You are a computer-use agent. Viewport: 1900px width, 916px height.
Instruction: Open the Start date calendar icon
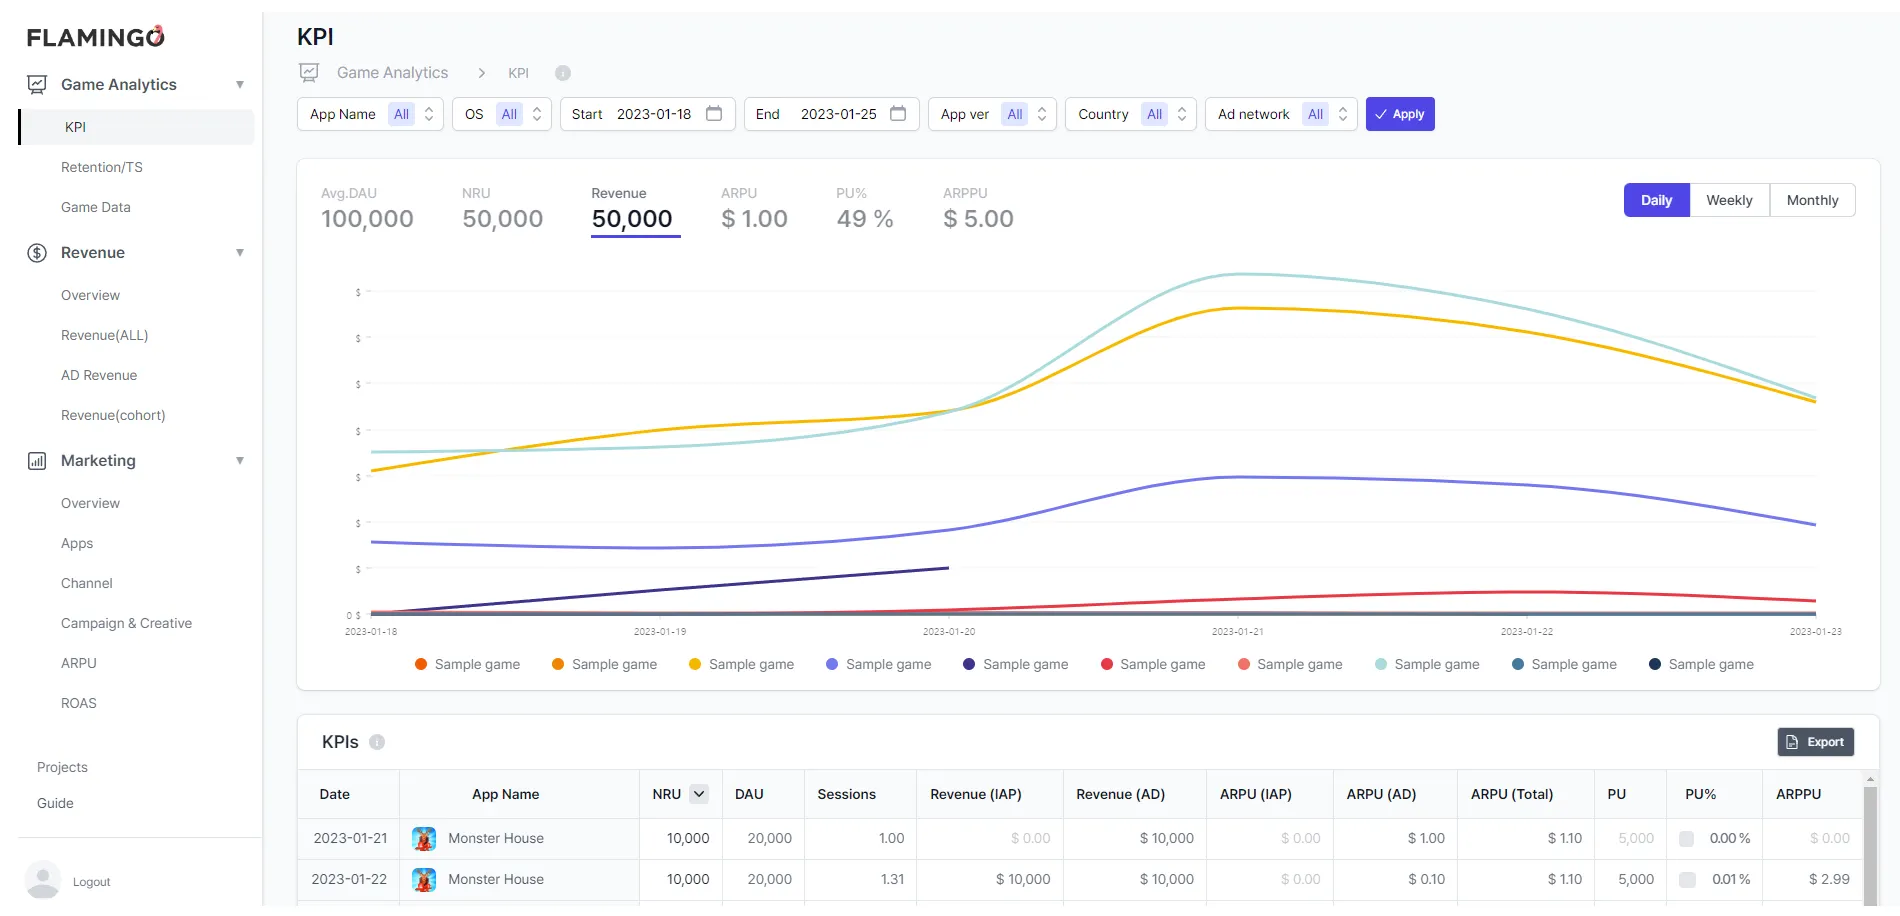coord(714,114)
